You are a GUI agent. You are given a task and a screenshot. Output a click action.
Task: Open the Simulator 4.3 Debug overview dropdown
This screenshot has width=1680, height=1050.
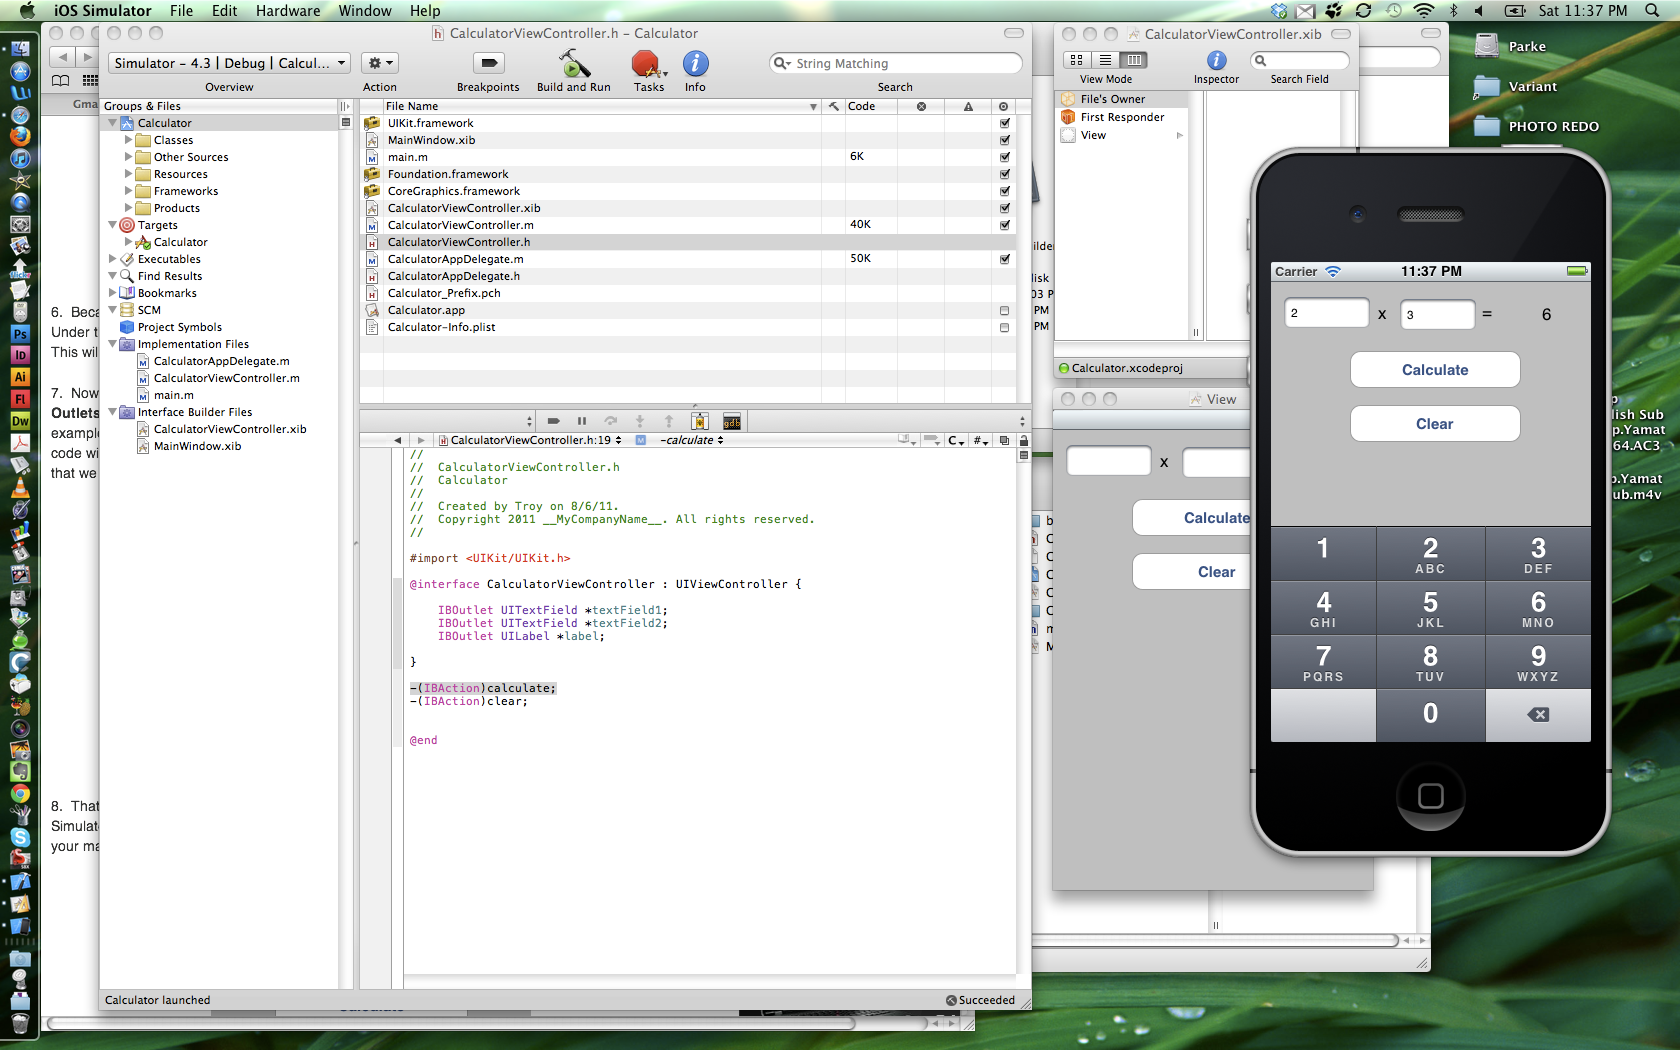(229, 63)
